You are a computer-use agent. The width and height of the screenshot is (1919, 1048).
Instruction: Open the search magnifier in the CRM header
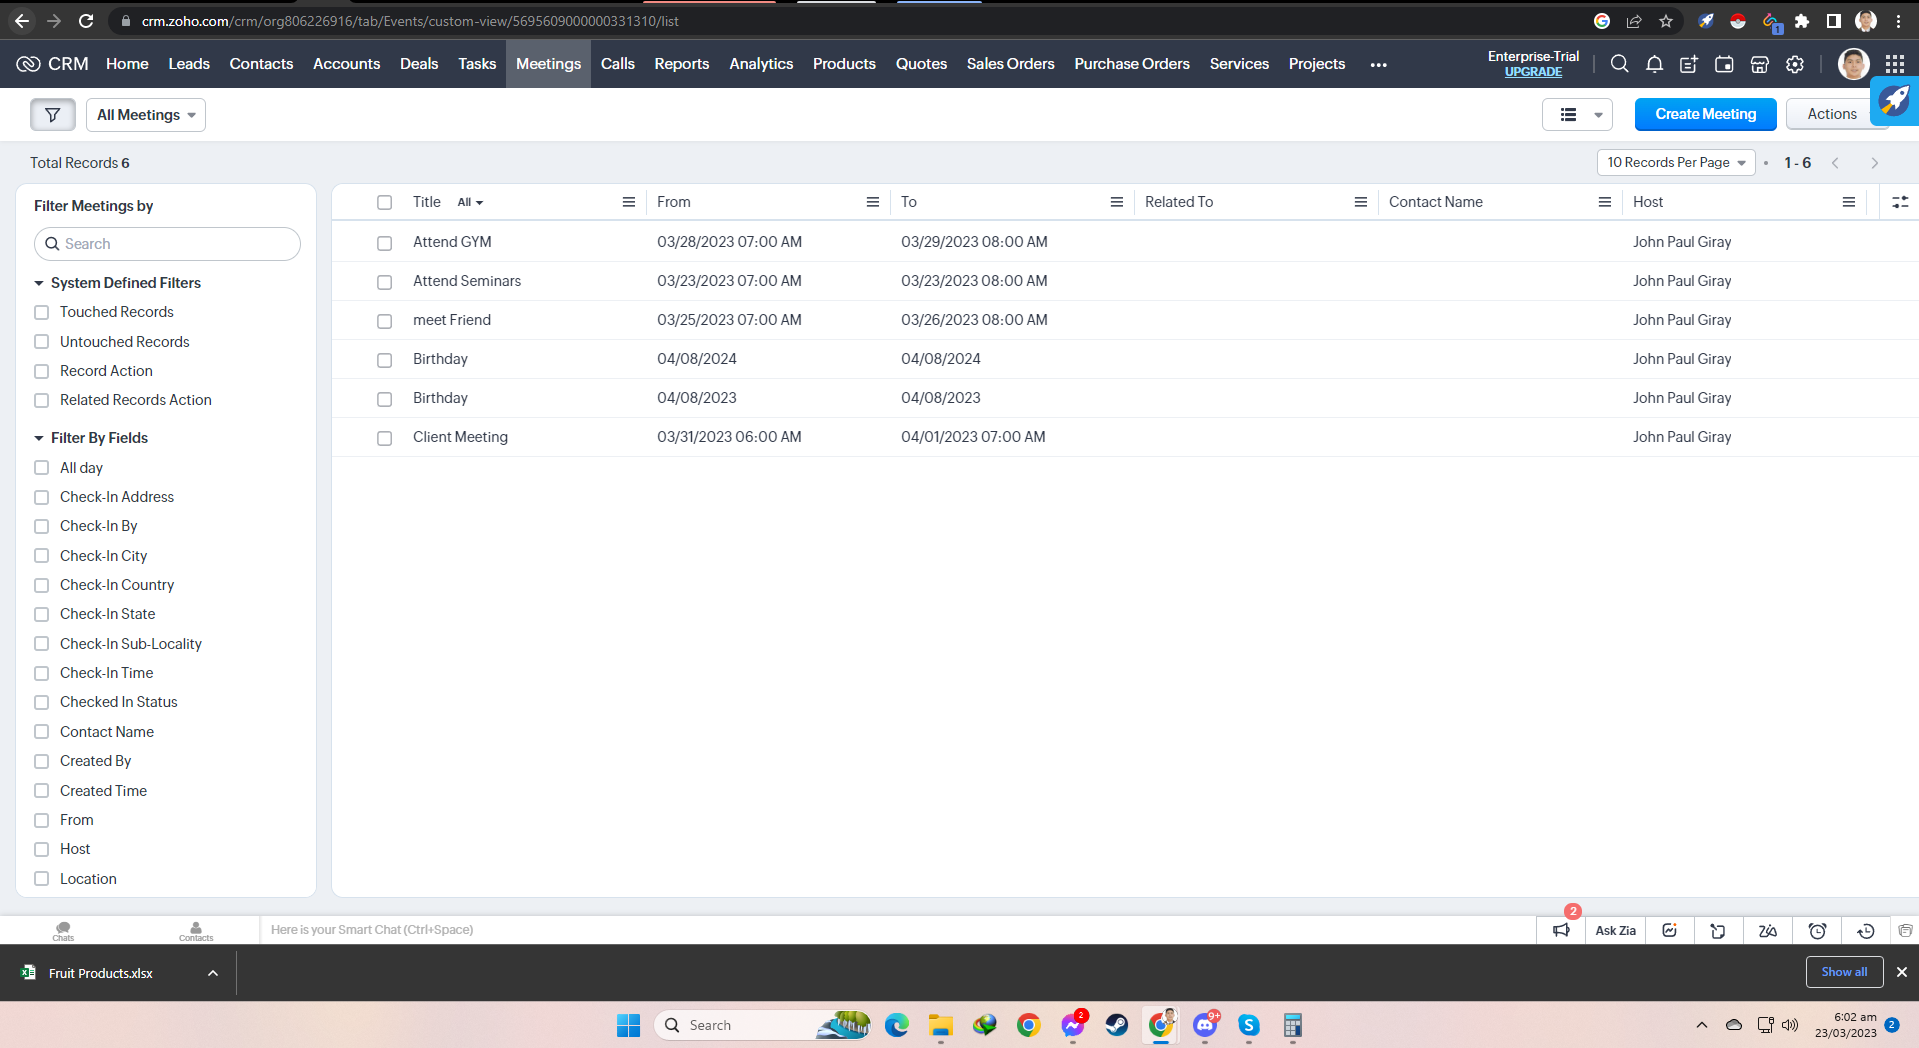1619,64
